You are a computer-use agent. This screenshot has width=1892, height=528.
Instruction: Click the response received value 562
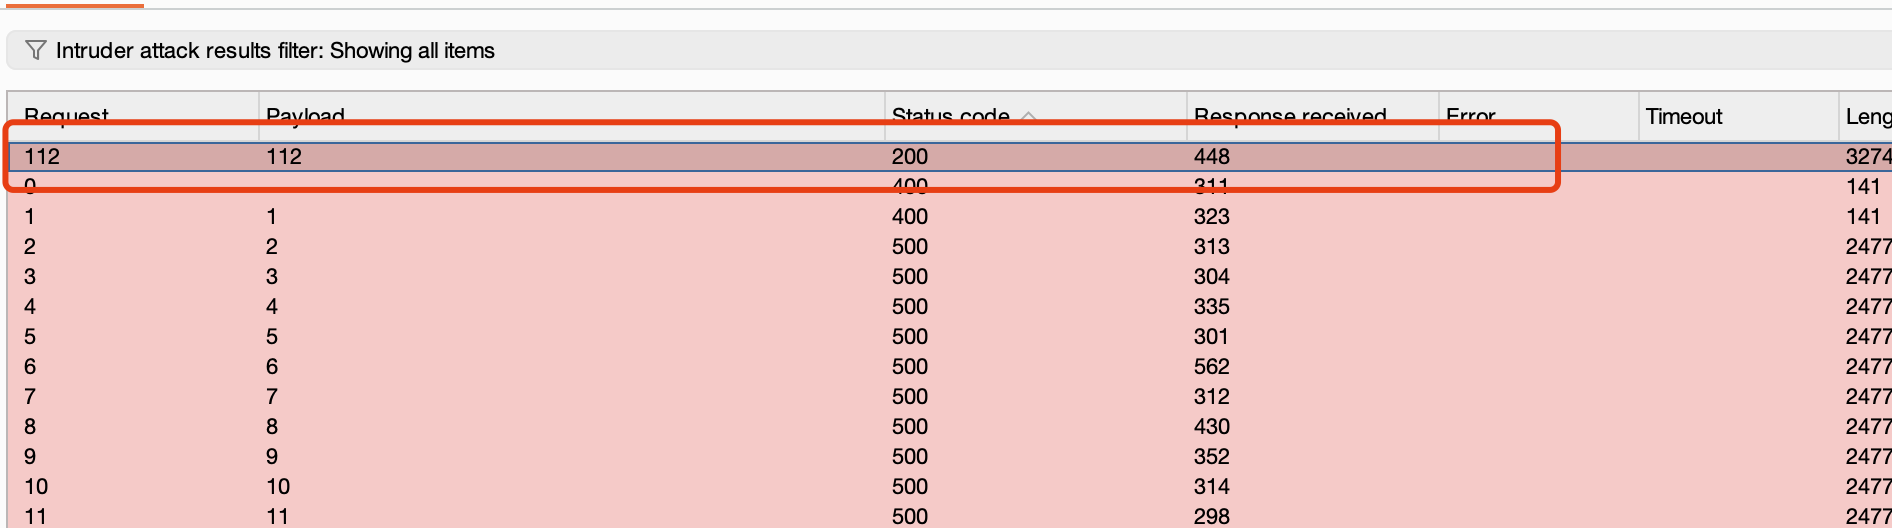pyautogui.click(x=1211, y=366)
